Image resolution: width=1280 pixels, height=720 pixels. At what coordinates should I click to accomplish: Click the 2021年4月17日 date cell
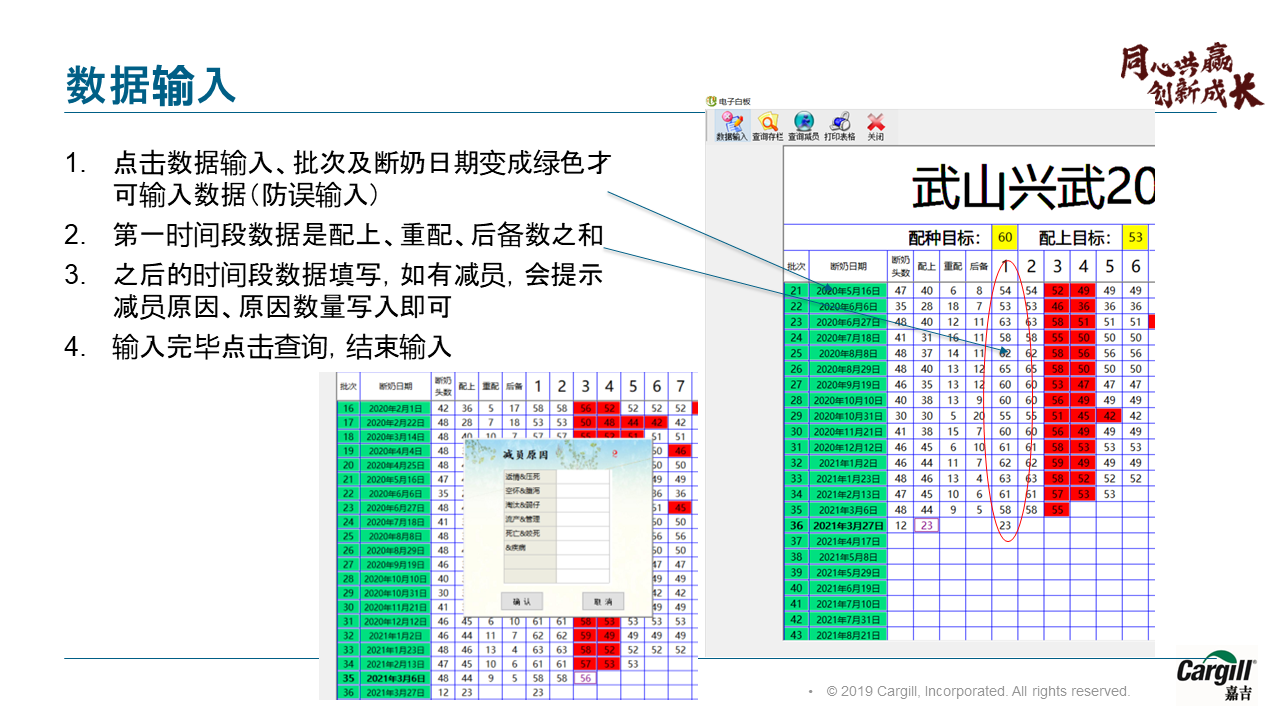tap(848, 541)
